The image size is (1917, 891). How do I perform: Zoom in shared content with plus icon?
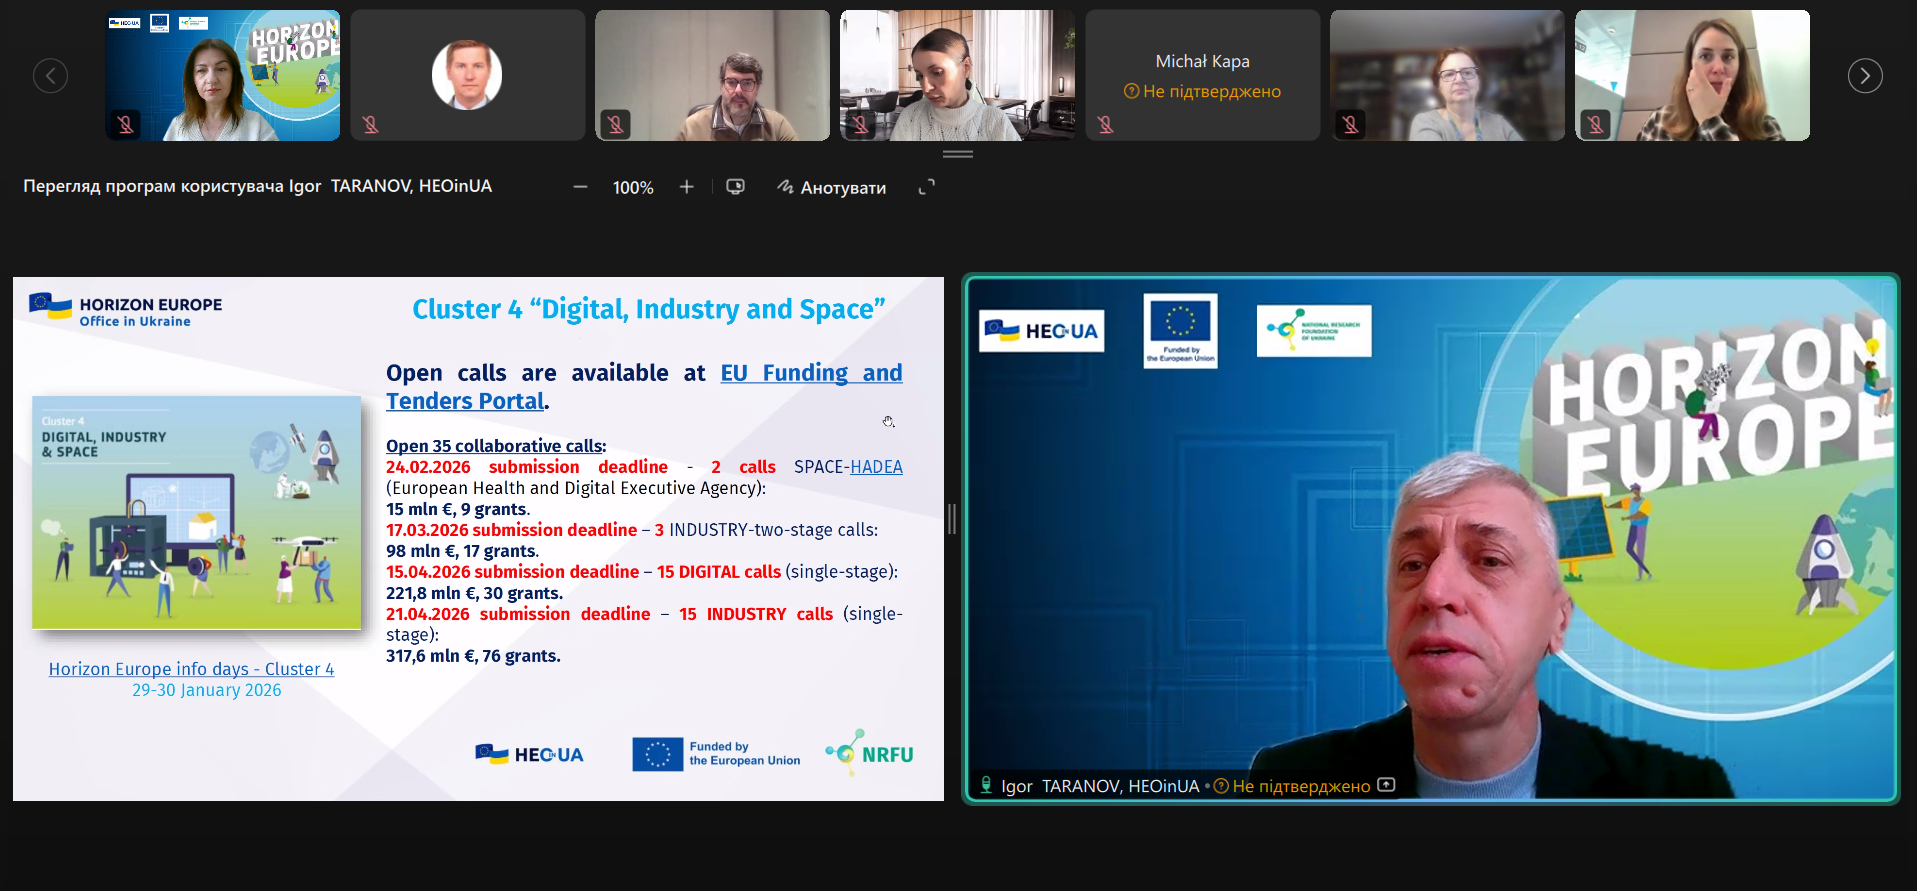(686, 187)
